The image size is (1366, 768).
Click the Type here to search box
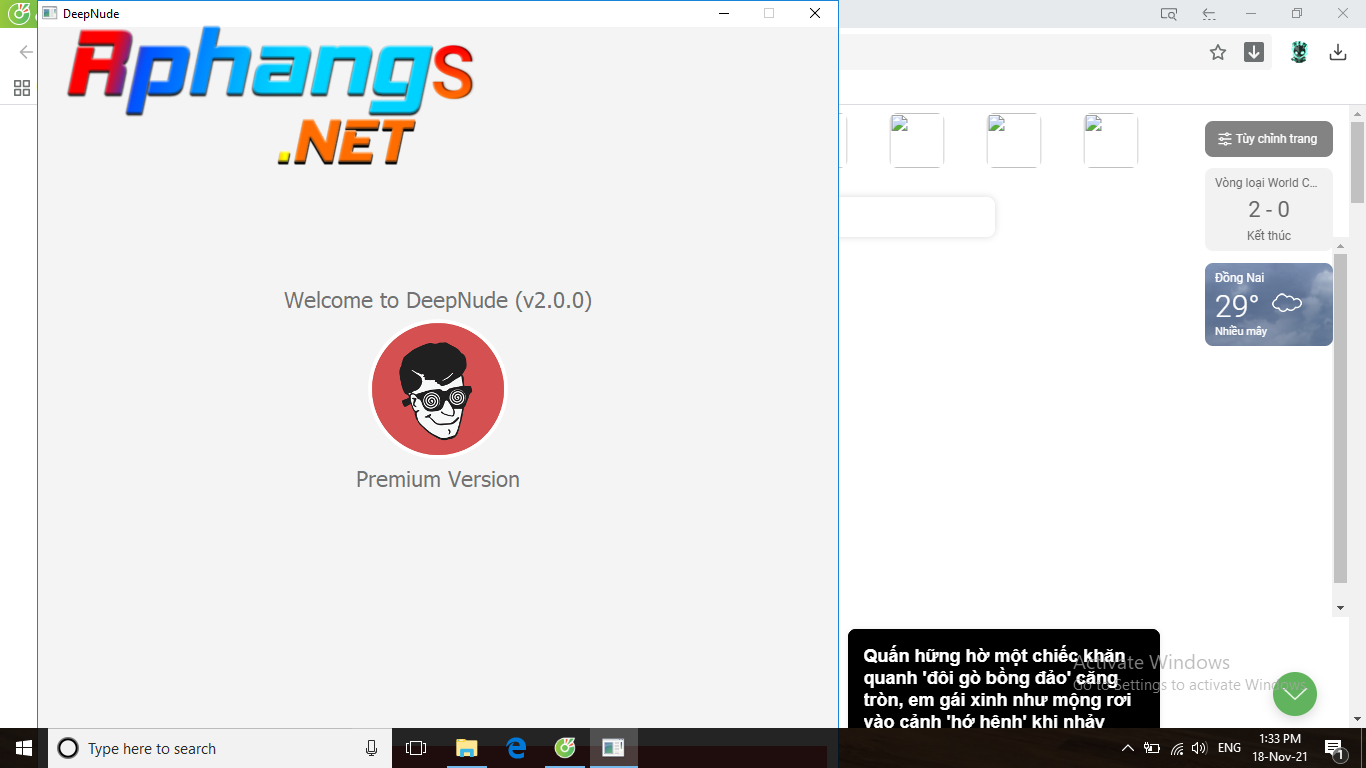[x=219, y=748]
